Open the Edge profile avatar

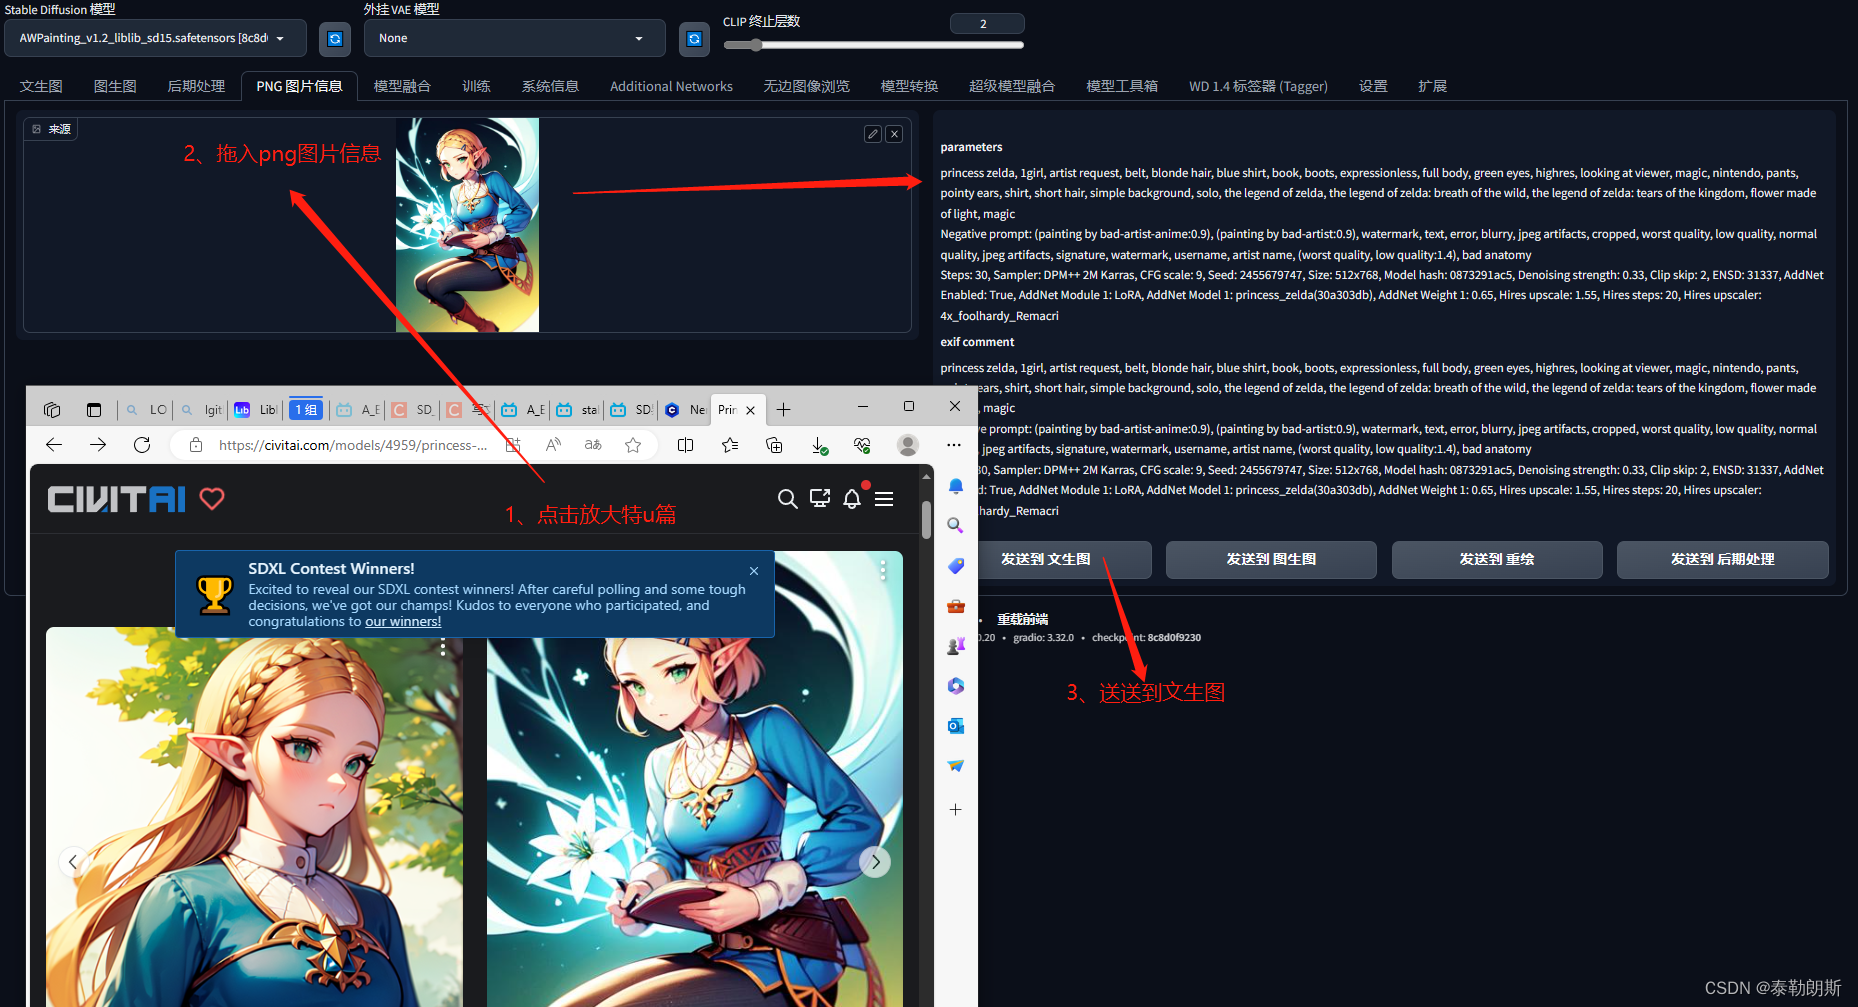908,445
